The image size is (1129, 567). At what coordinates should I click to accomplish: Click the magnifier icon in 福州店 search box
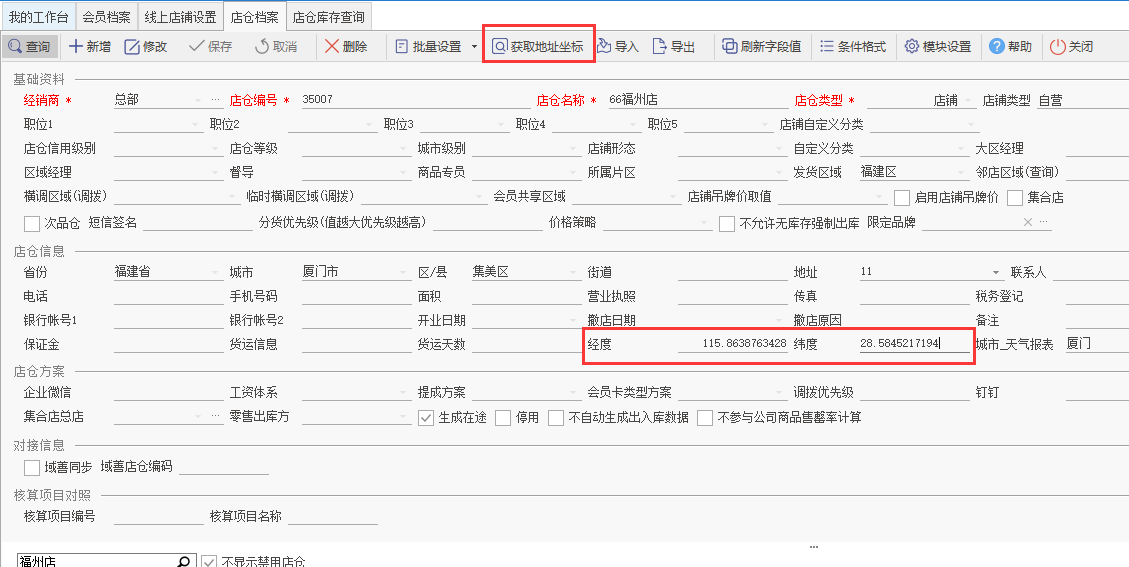184,561
